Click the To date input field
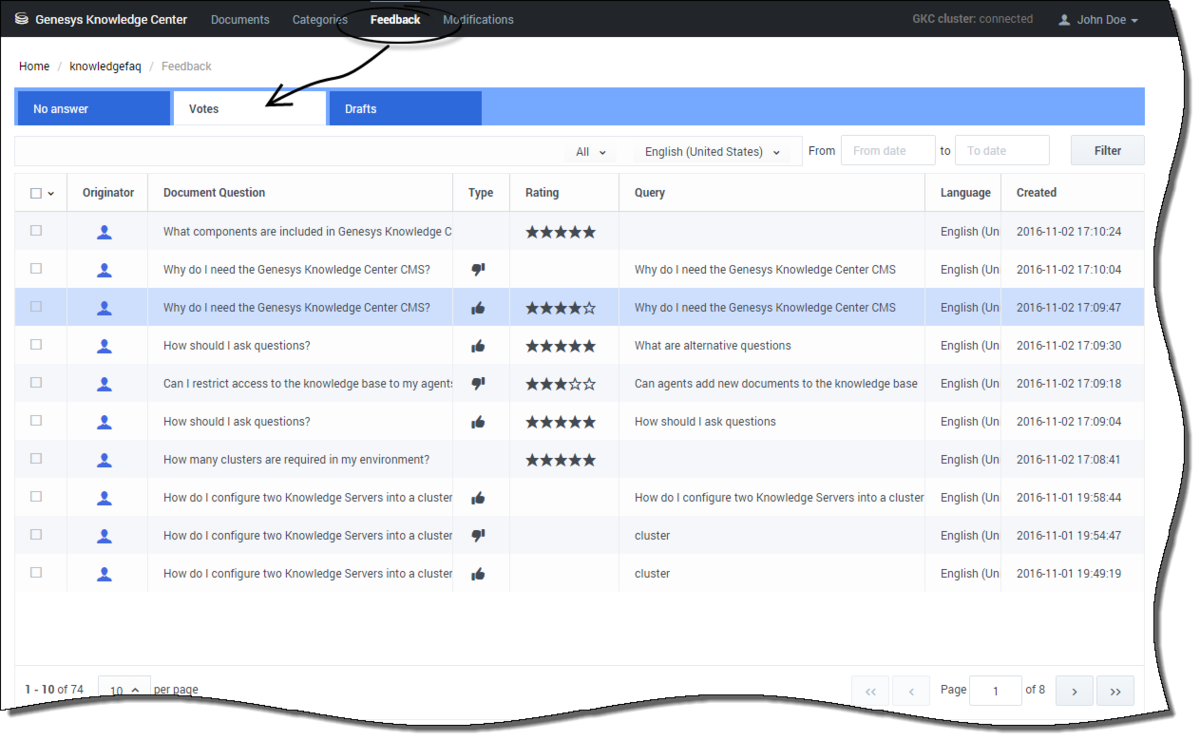The width and height of the screenshot is (1200, 741). 1002,151
